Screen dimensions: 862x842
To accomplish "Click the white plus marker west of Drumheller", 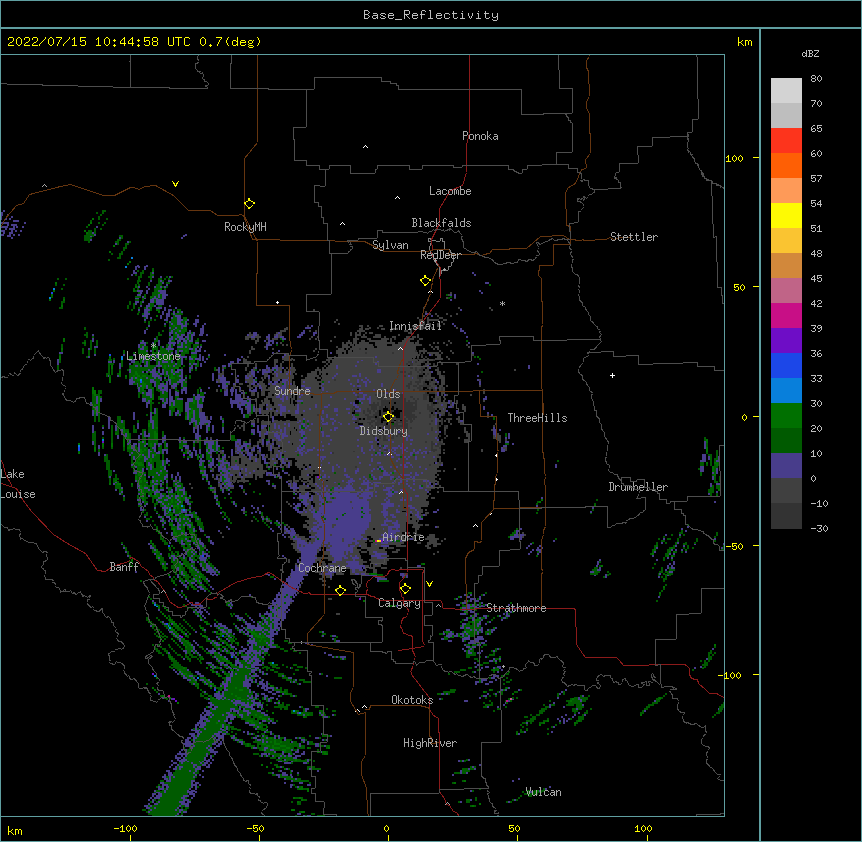I will 612,375.
